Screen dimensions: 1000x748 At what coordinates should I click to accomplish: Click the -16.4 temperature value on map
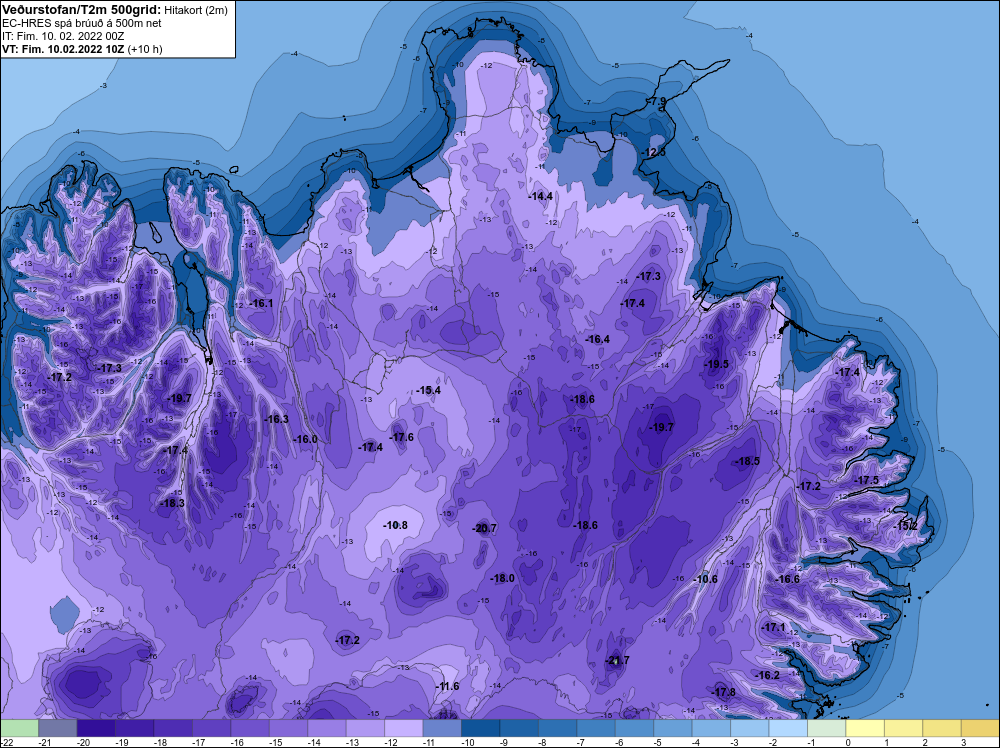pos(597,339)
